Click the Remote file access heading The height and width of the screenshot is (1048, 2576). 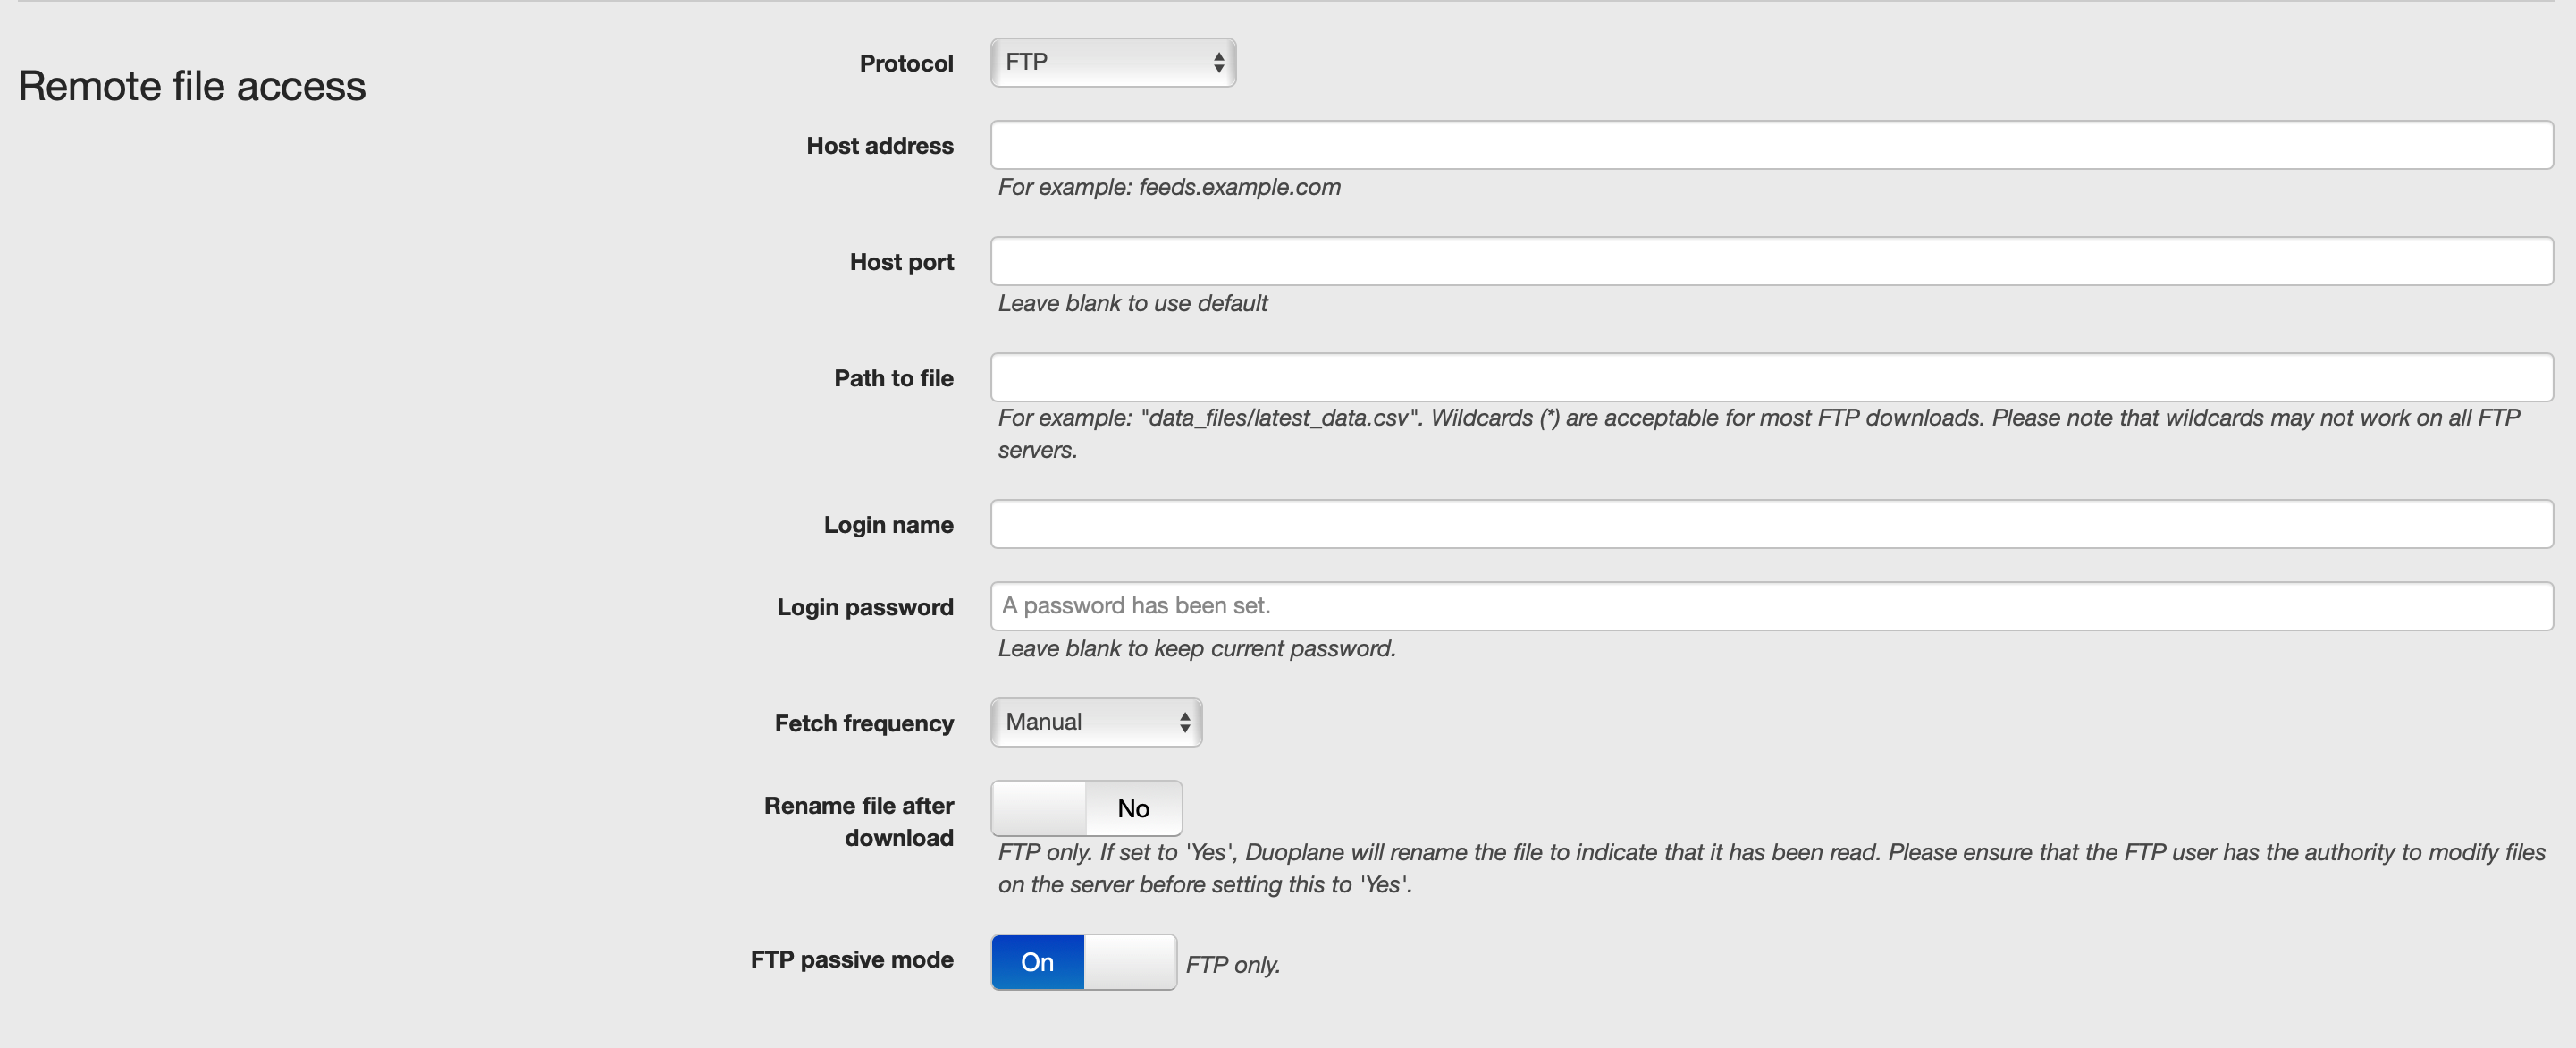[x=192, y=86]
